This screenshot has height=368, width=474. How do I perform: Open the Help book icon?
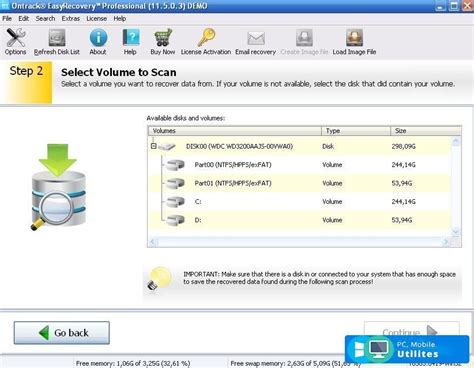click(131, 38)
